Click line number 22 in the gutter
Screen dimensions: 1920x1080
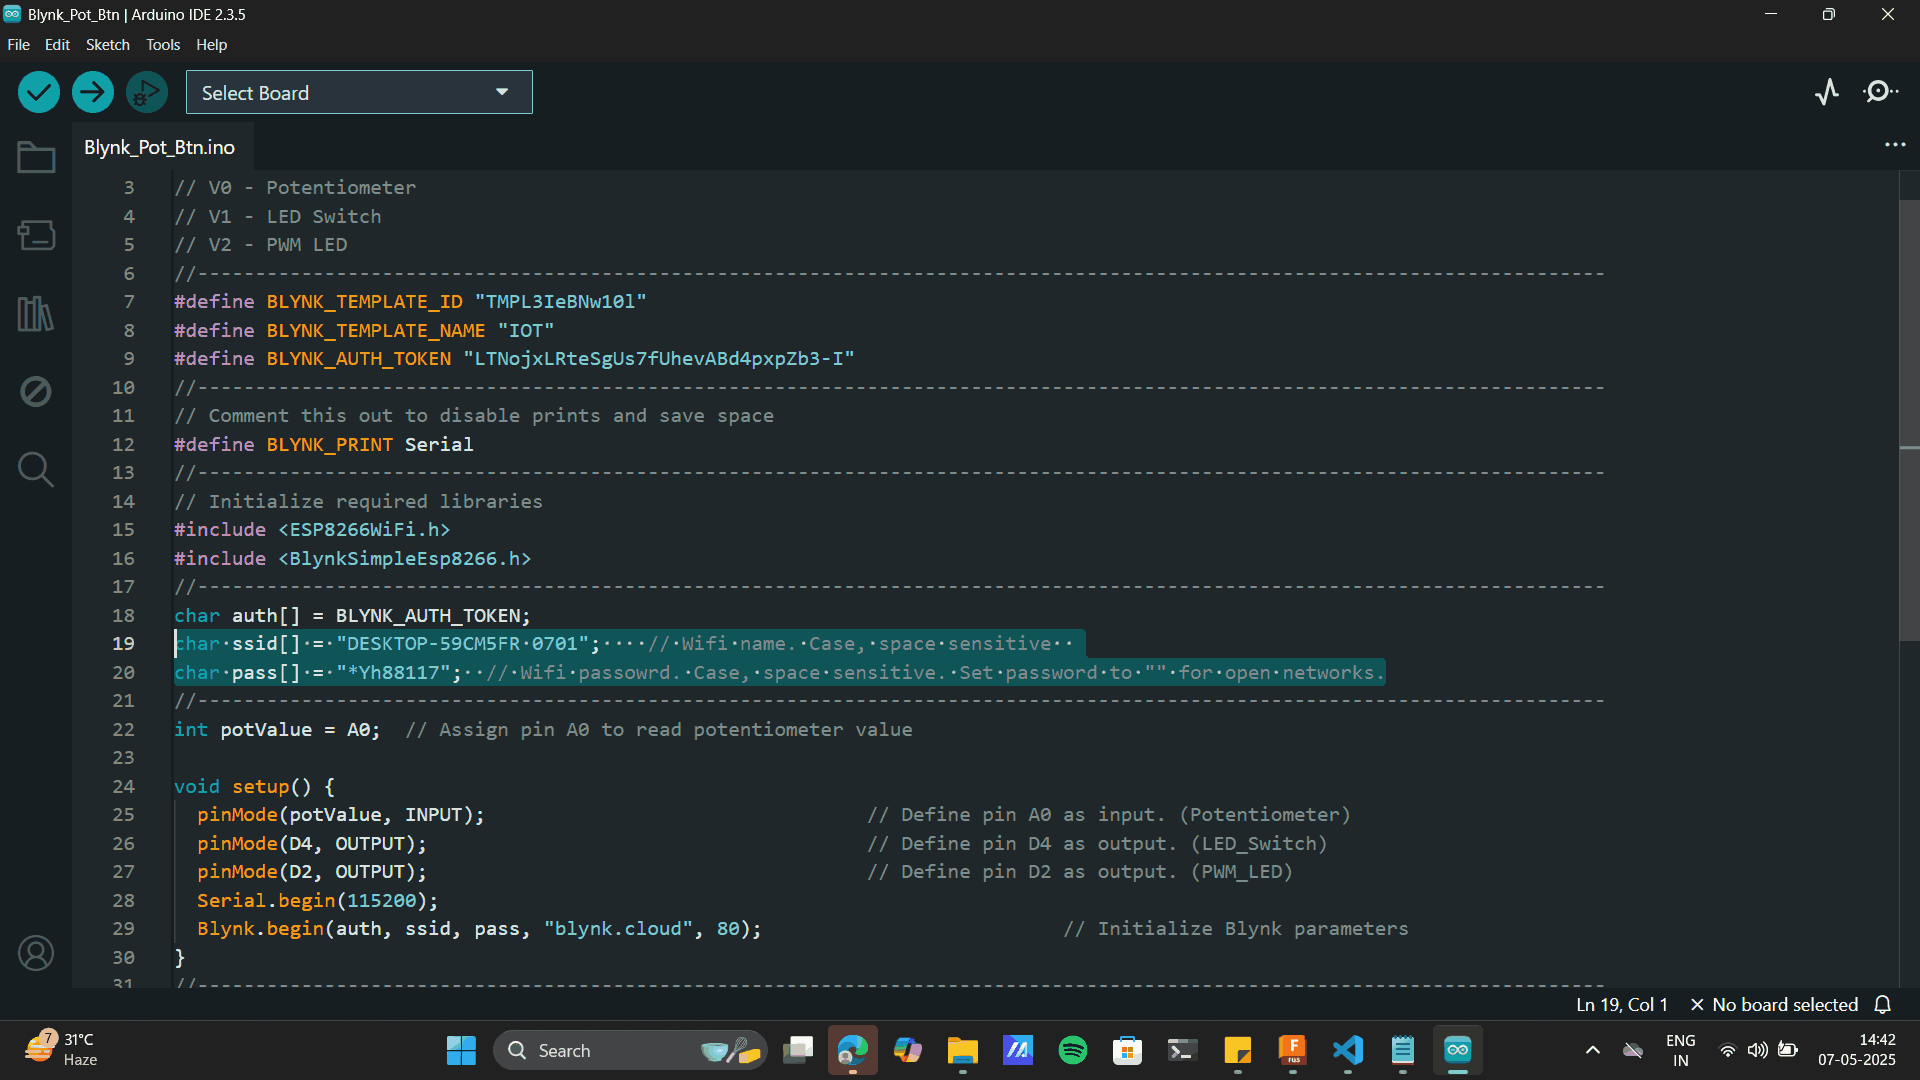123,730
